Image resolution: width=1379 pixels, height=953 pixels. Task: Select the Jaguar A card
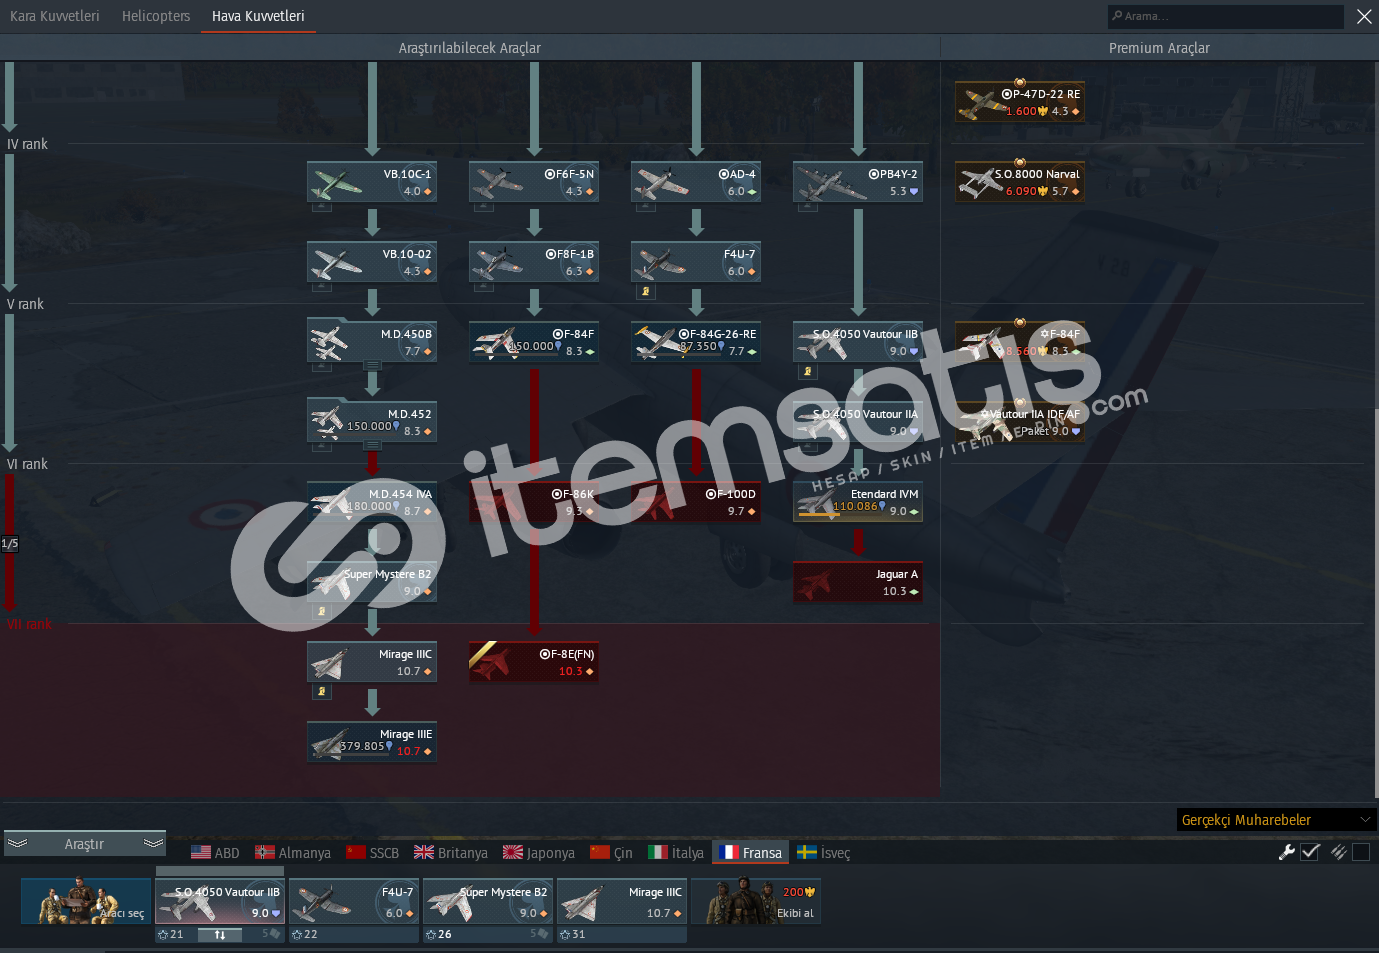858,582
